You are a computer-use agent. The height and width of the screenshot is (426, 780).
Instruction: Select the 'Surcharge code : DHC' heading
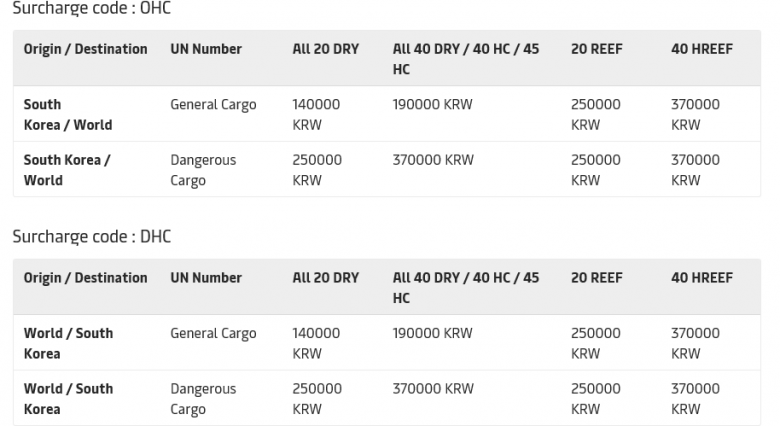click(92, 236)
